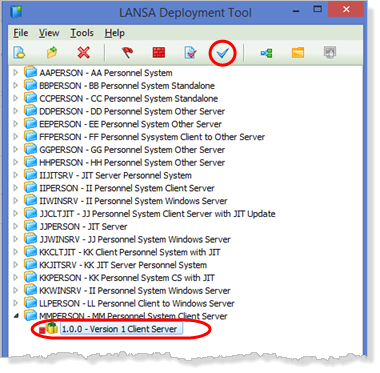Expand the IIPERSON tree node
Screen dimensions: 380x373
click(x=16, y=188)
